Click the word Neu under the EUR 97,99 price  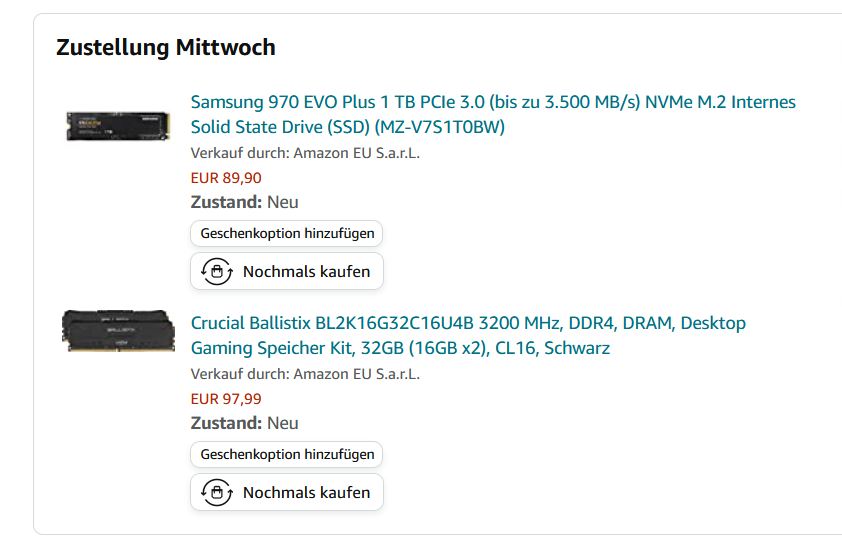pos(283,423)
